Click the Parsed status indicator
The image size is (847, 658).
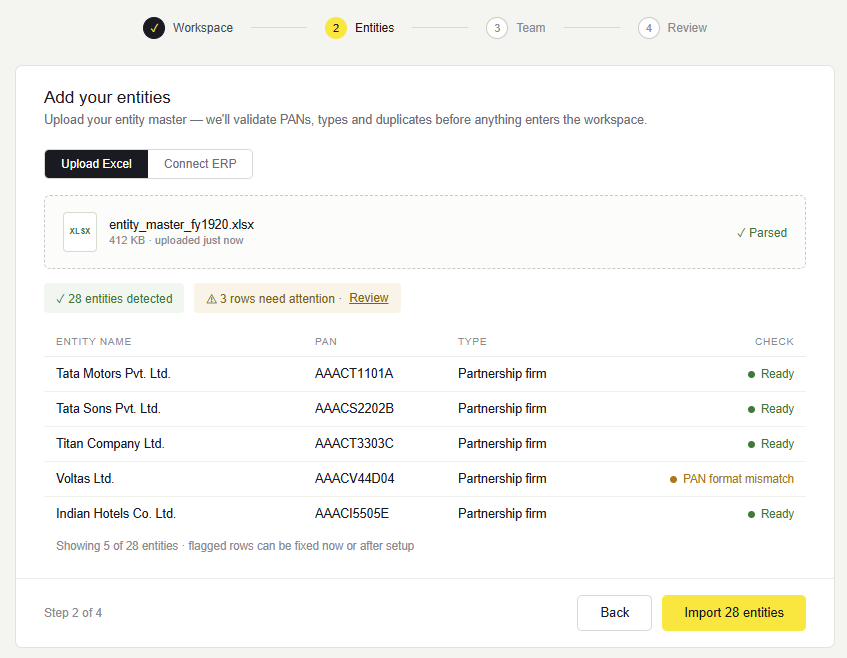point(762,233)
